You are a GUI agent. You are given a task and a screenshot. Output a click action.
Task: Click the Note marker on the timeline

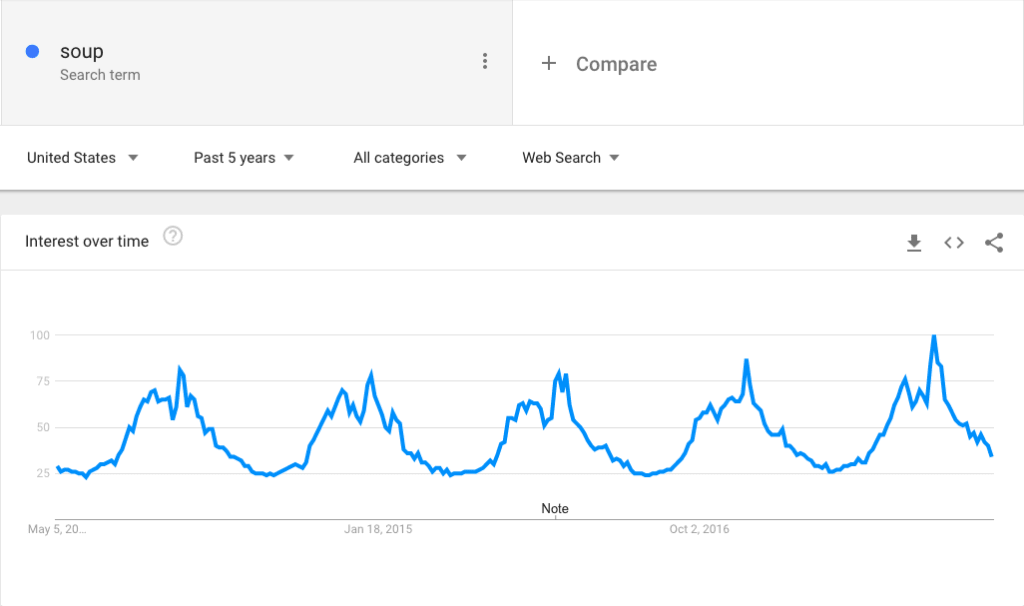pyautogui.click(x=554, y=509)
